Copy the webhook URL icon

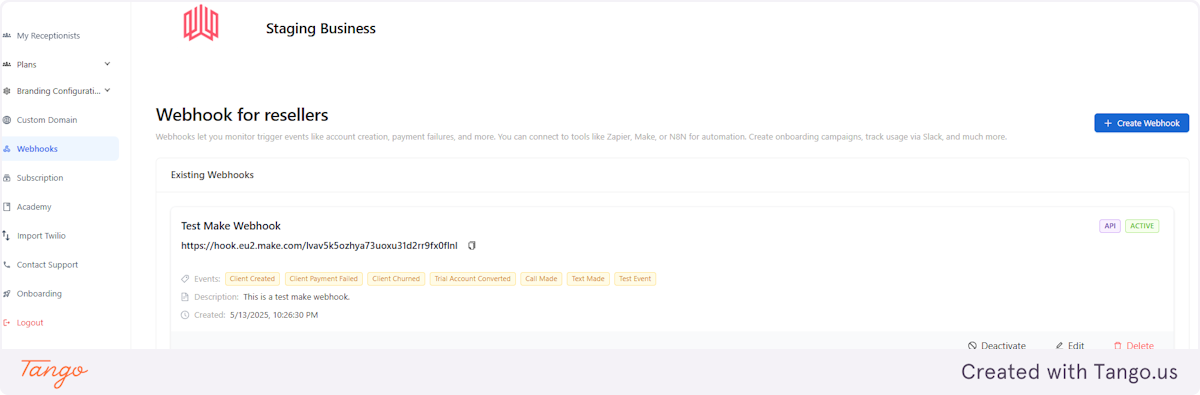pyautogui.click(x=472, y=245)
